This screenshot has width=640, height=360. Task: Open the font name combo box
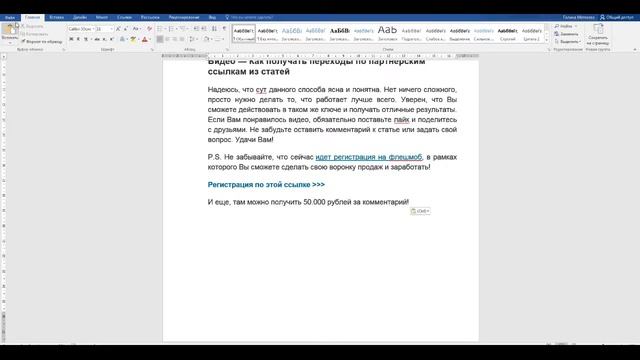pos(81,29)
